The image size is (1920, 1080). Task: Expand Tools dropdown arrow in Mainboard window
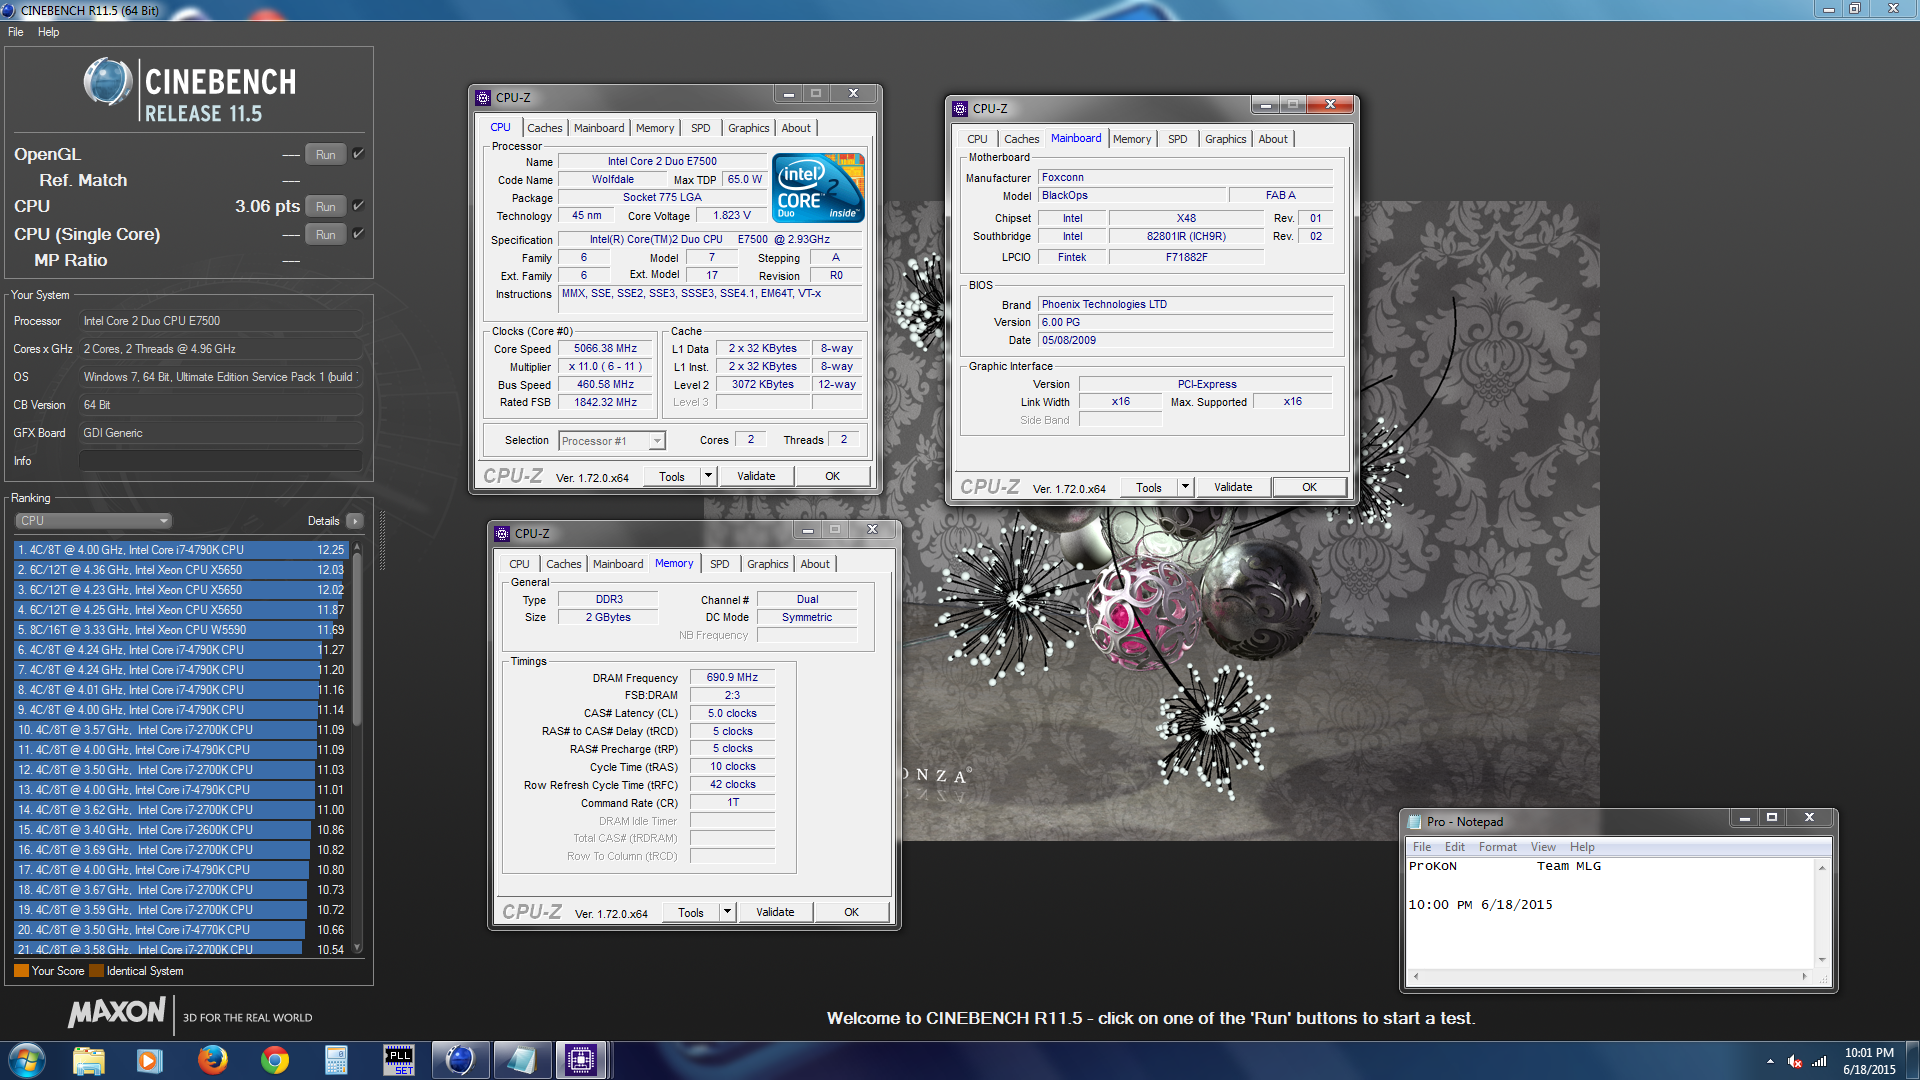coord(1185,487)
